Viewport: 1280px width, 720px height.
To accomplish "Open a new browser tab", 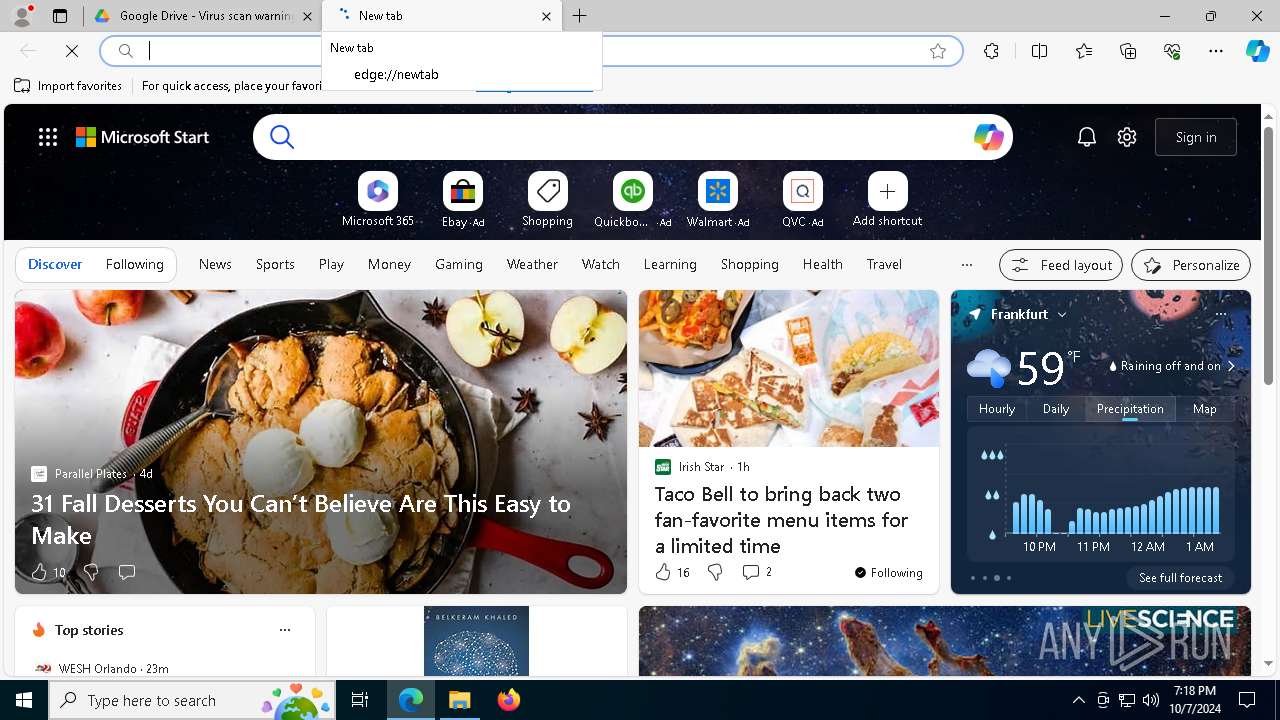I will (580, 16).
